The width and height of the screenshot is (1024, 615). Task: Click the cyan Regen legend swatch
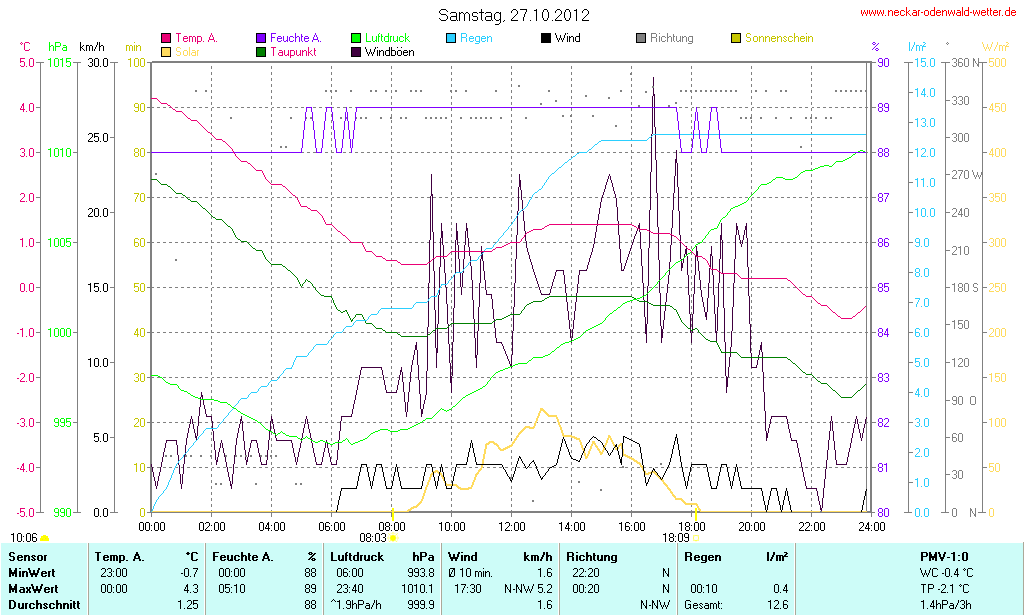pos(451,38)
